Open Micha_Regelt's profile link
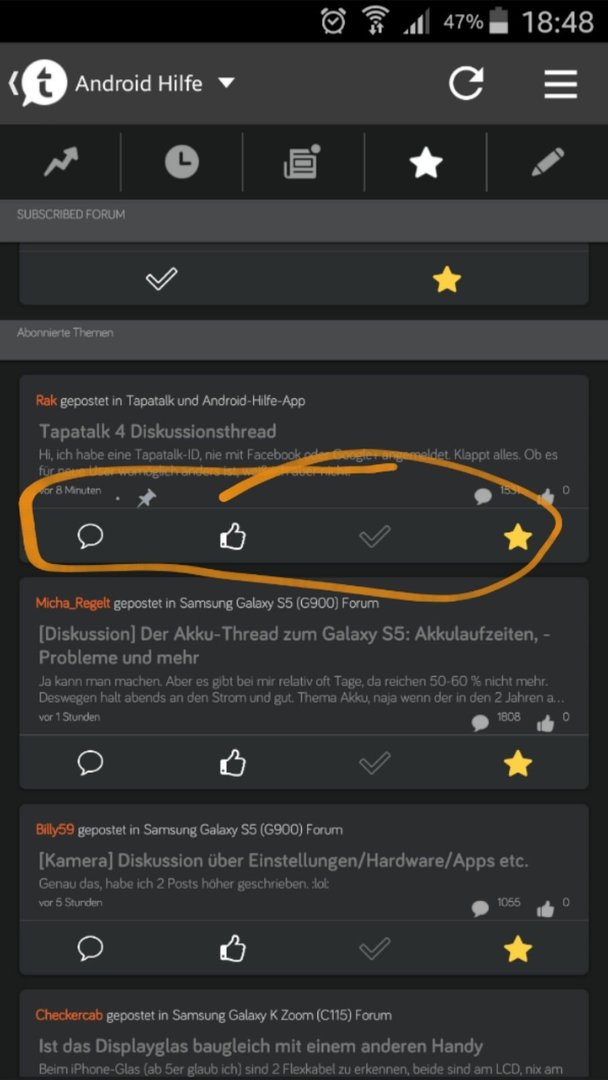Screen dimensions: 608x1080 pyautogui.click(x=73, y=603)
